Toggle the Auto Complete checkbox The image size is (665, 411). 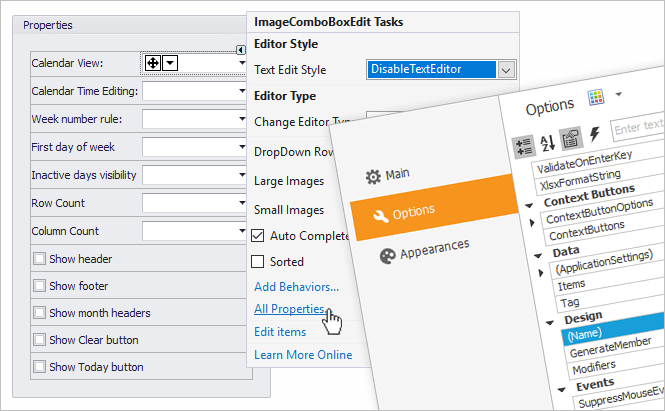click(259, 236)
